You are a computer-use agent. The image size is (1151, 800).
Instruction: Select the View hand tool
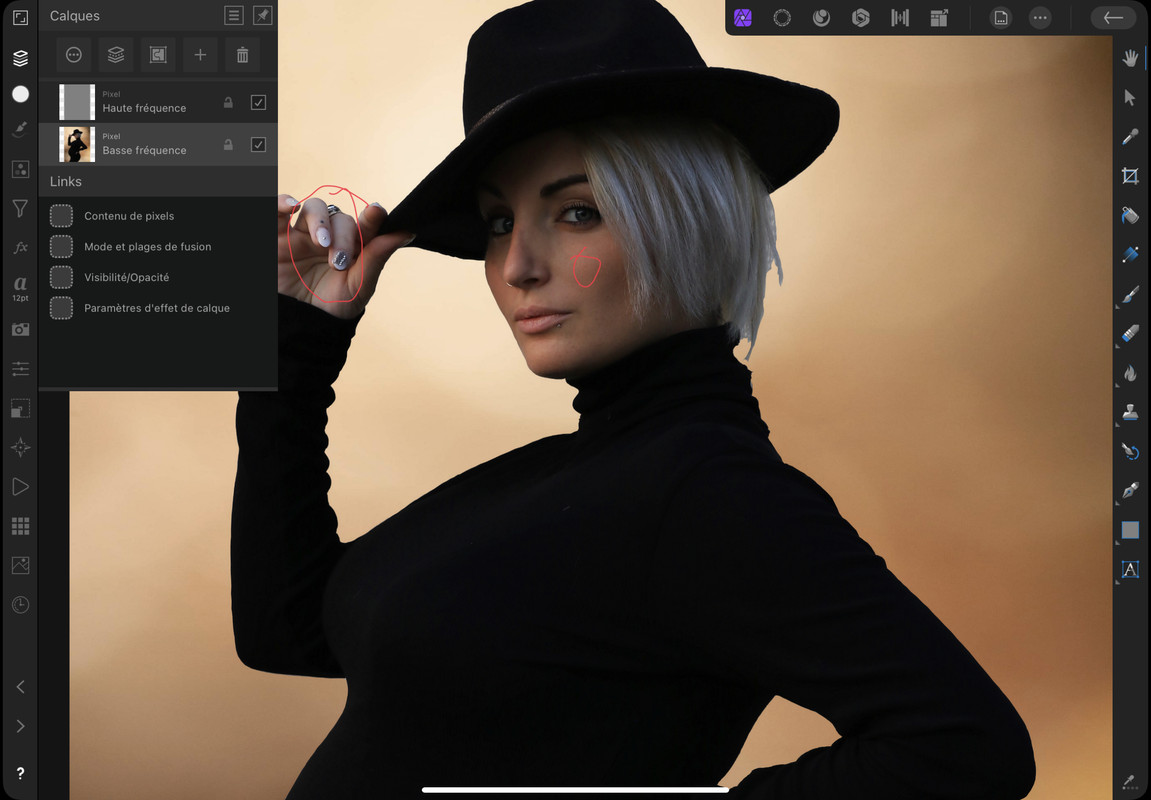(1130, 58)
